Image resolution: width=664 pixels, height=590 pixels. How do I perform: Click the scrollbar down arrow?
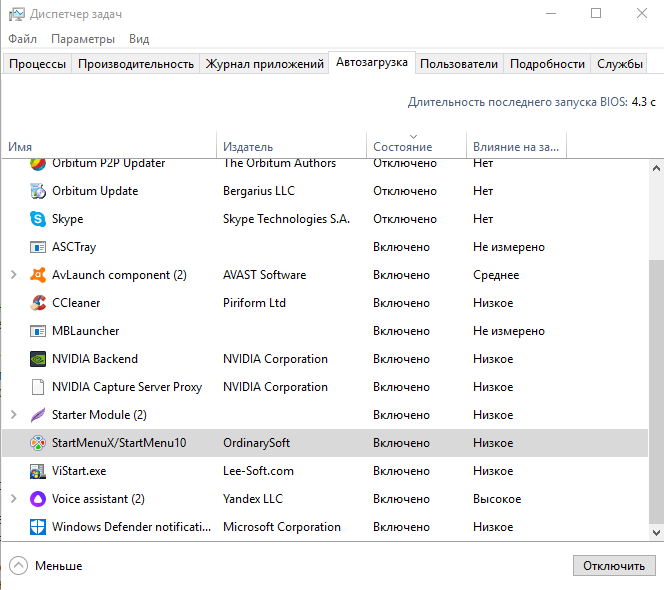coord(656,532)
